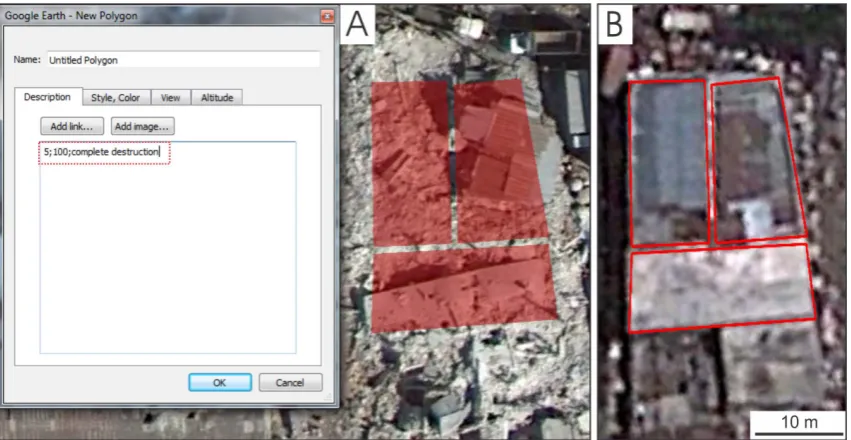Open the Style, Color tab
851x440 pixels.
point(116,98)
